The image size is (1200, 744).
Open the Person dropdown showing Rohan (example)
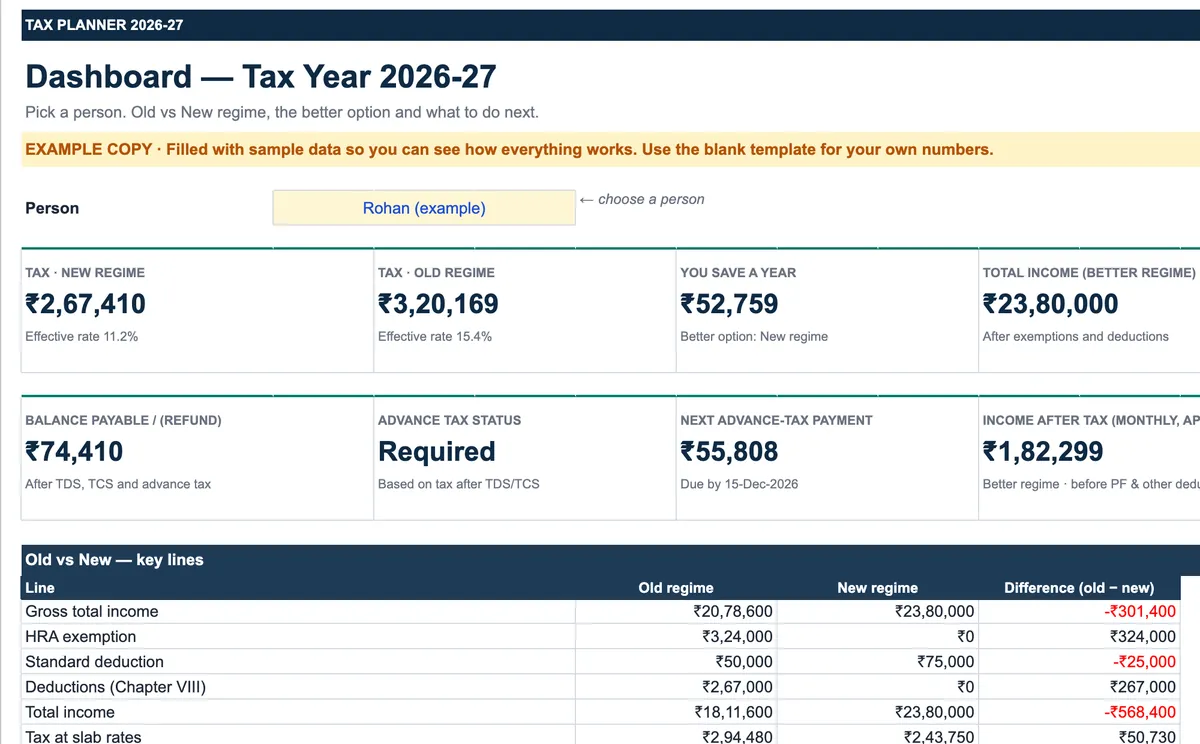pyautogui.click(x=424, y=208)
